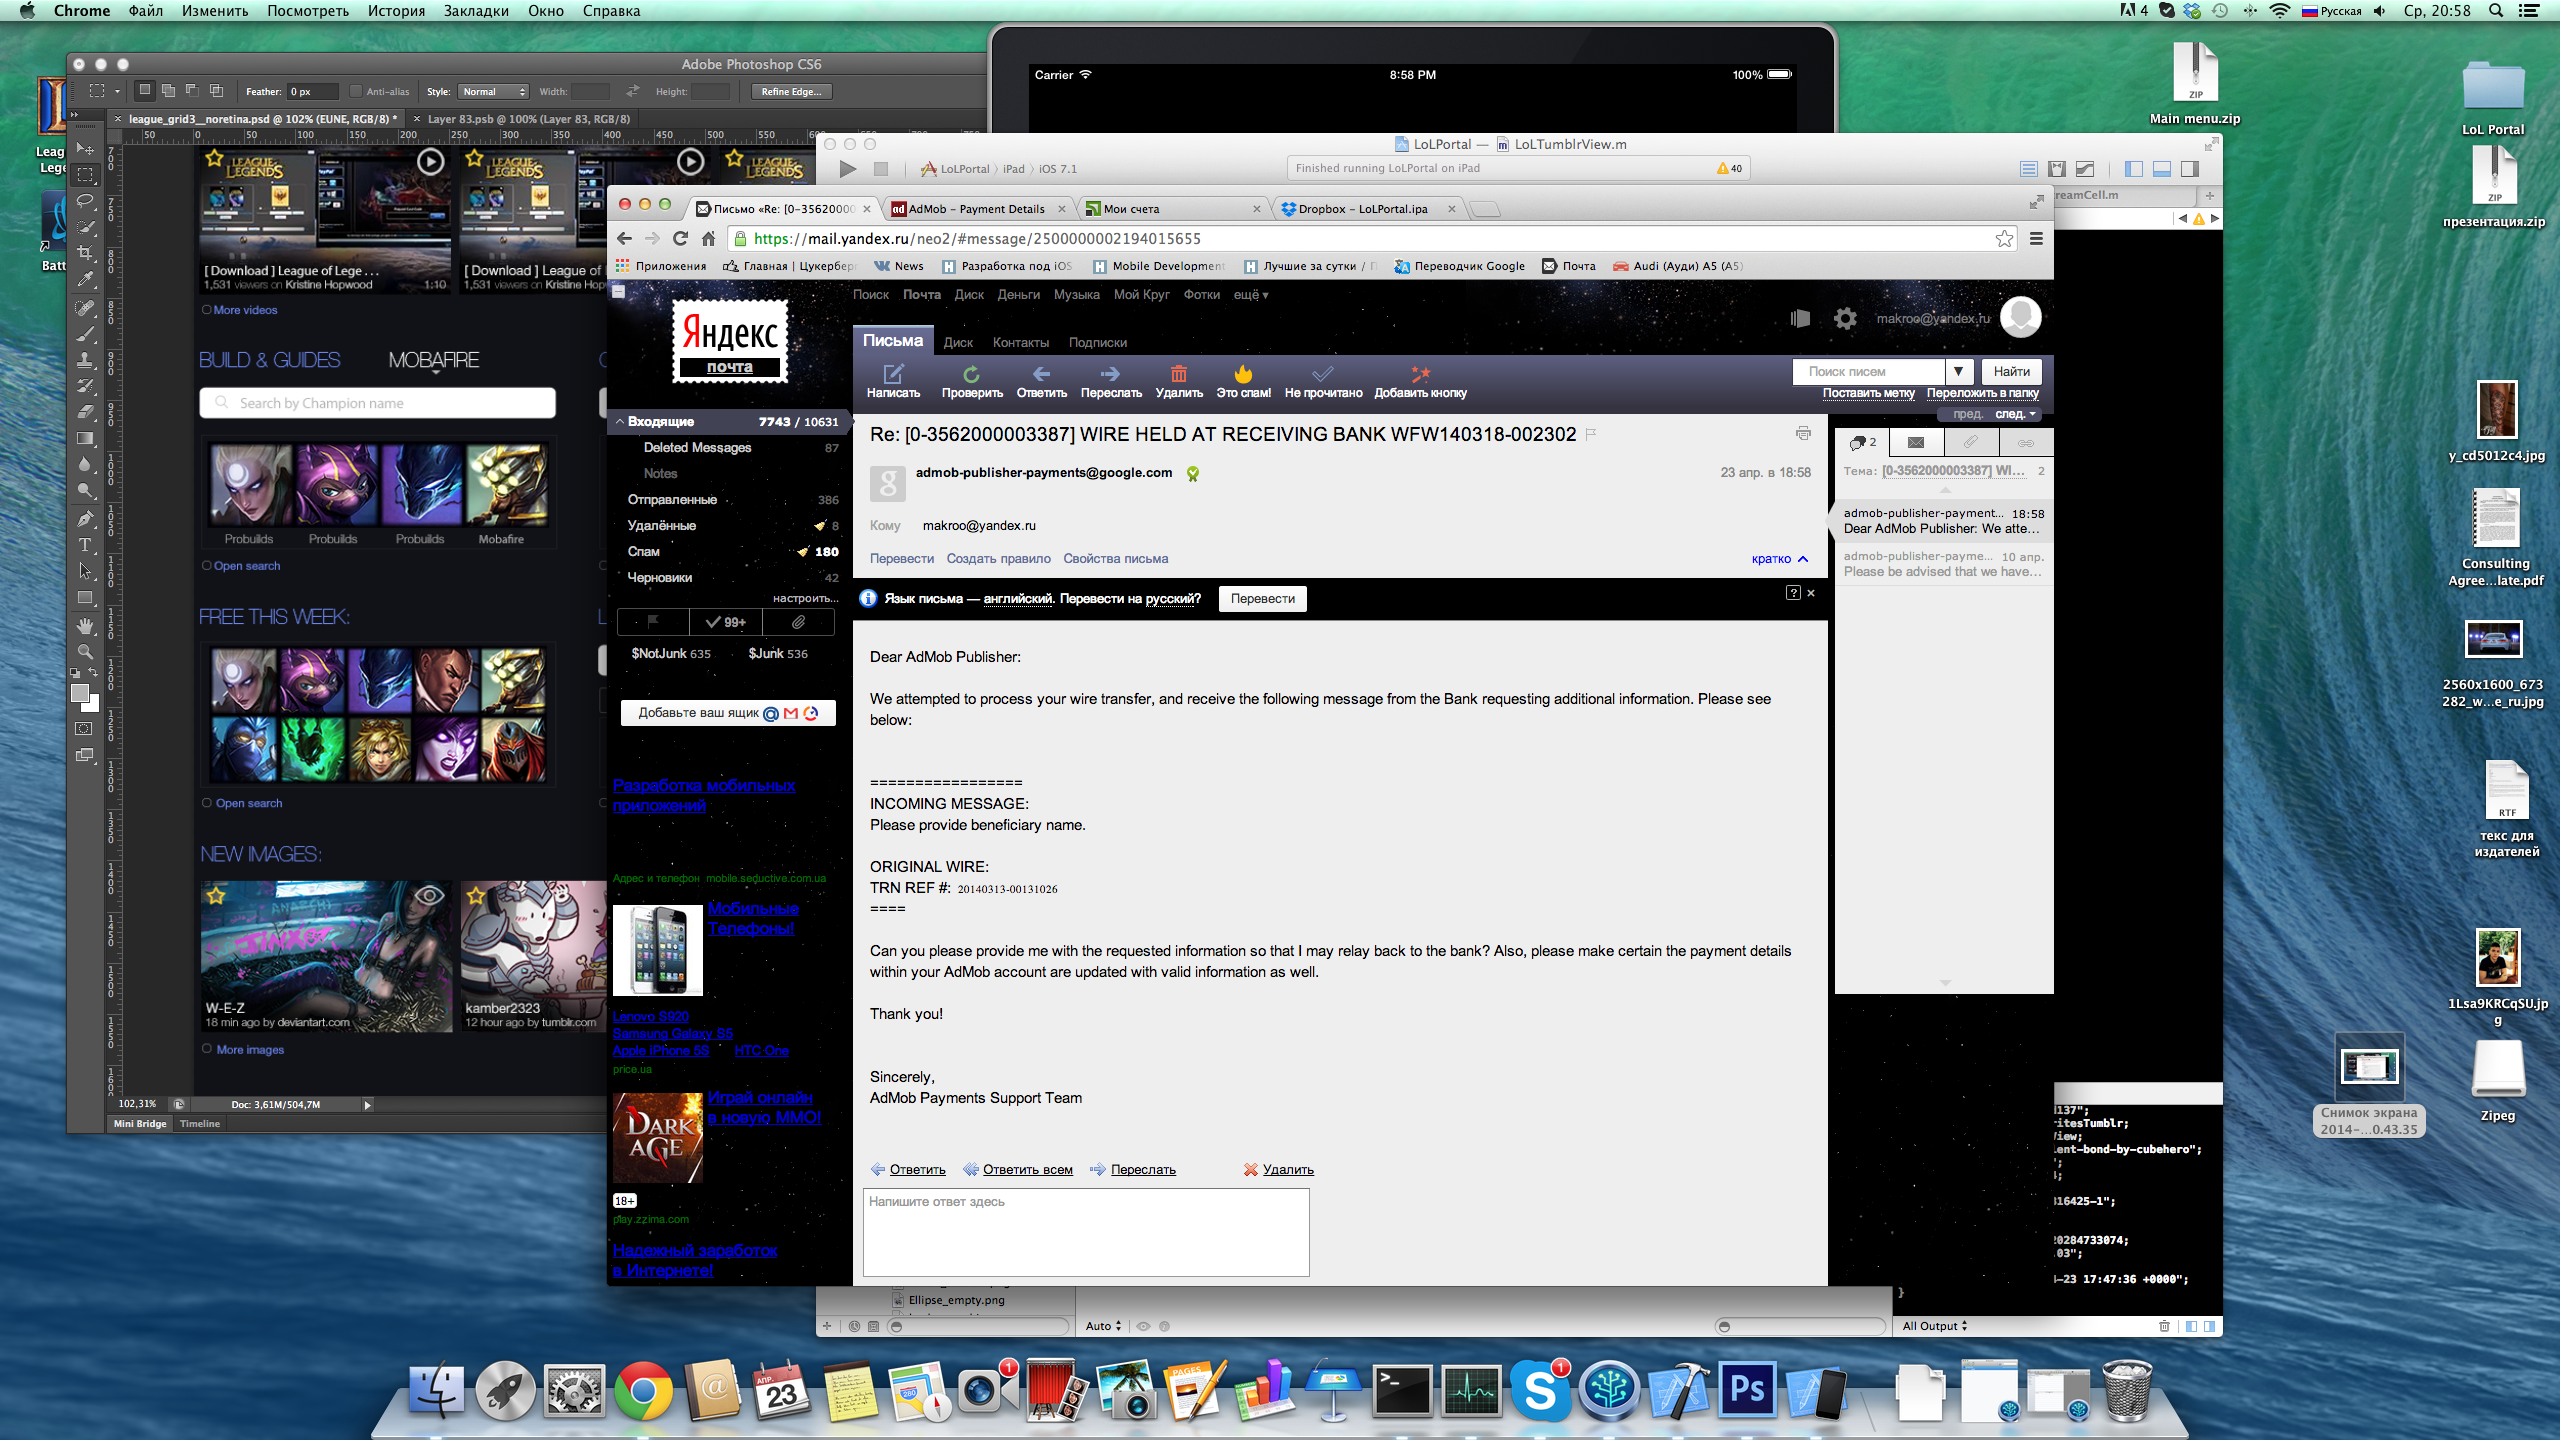Select the Lasso tool in Photoshop

[x=85, y=201]
